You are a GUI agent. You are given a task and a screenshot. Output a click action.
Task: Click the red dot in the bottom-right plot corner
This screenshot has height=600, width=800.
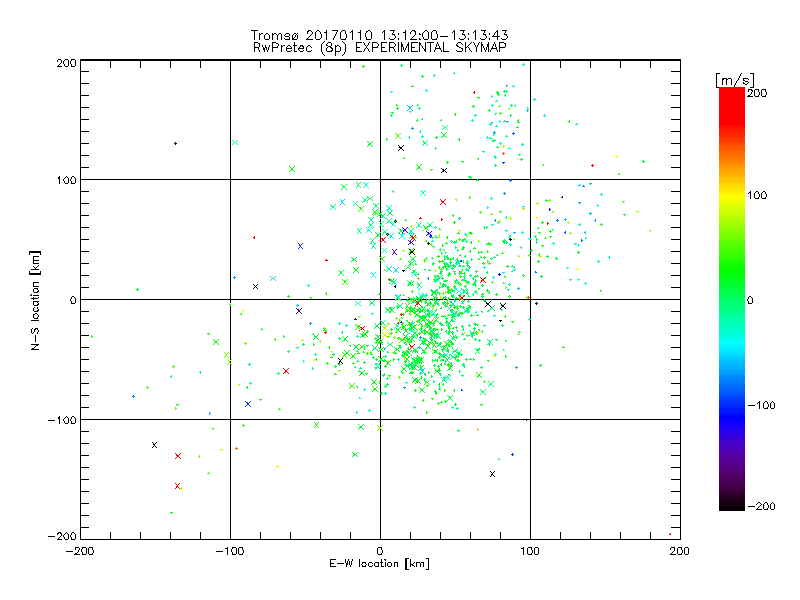(670, 534)
